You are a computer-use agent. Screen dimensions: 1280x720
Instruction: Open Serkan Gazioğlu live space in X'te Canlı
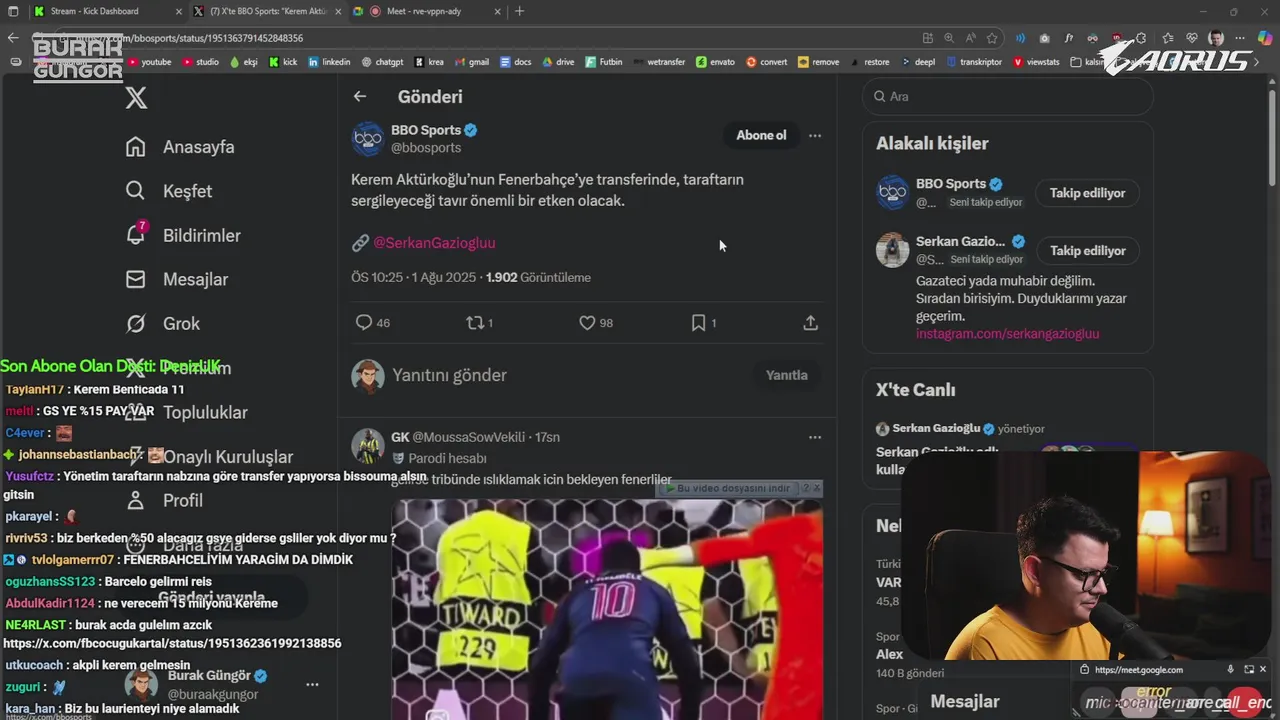[x=1007, y=450]
